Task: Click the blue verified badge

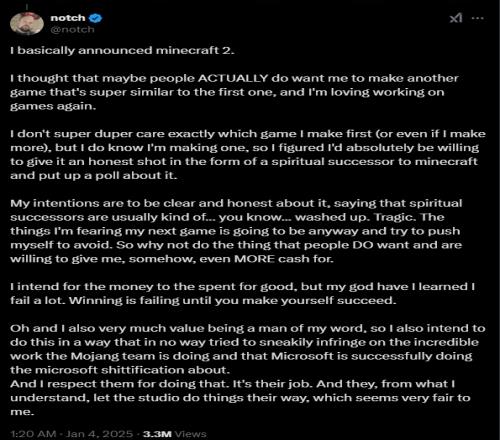Action: 96,18
